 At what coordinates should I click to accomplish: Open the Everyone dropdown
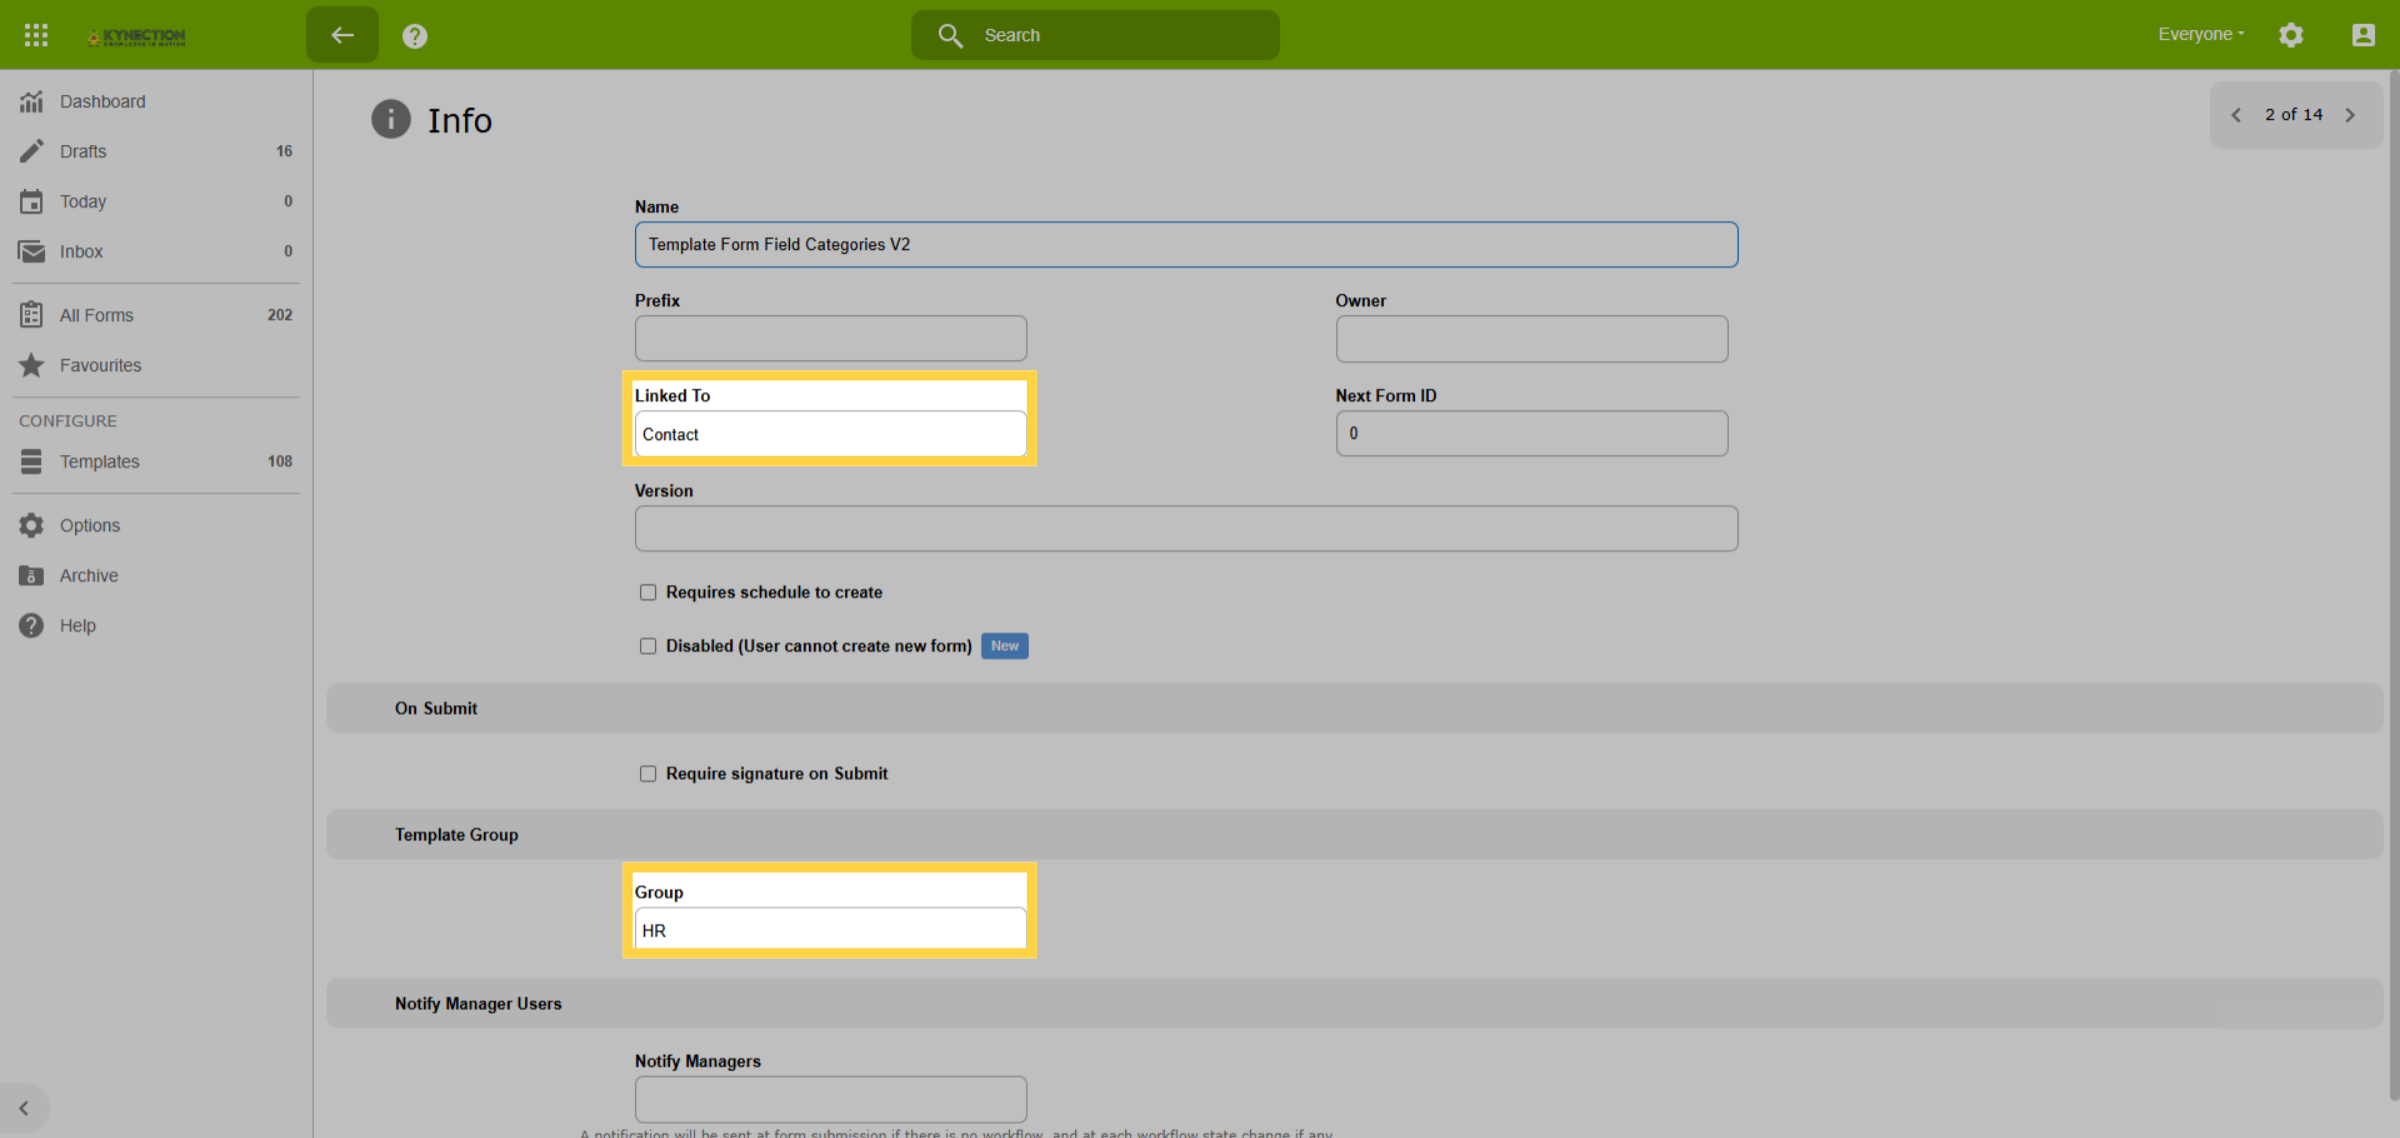click(2201, 34)
